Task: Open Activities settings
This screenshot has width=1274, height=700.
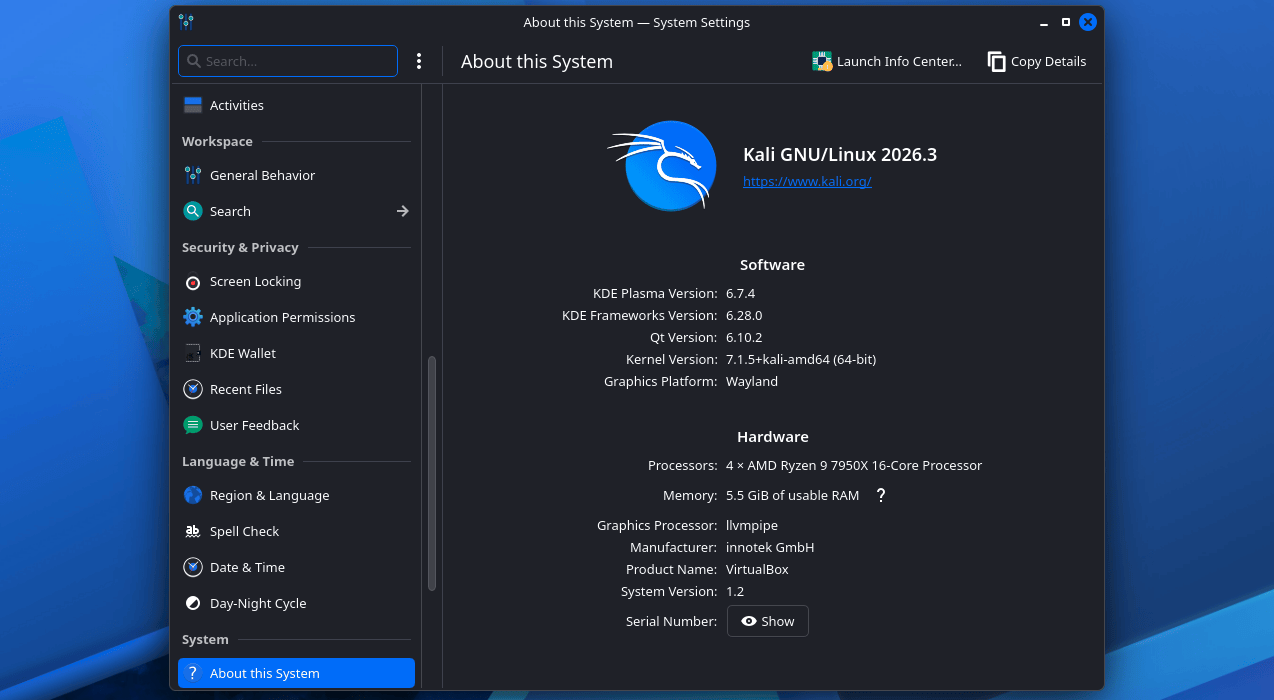Action: pos(296,105)
